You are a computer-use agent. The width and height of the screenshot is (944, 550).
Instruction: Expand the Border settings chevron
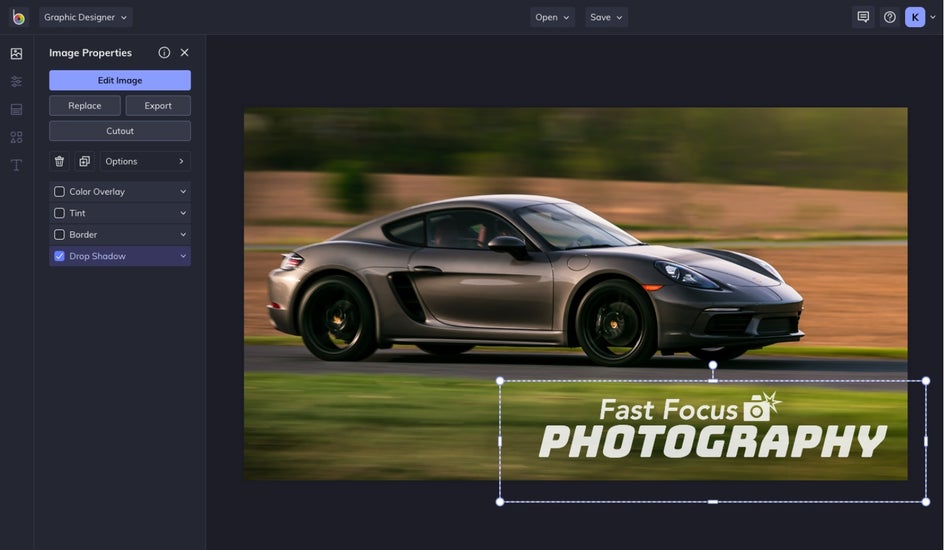point(183,235)
